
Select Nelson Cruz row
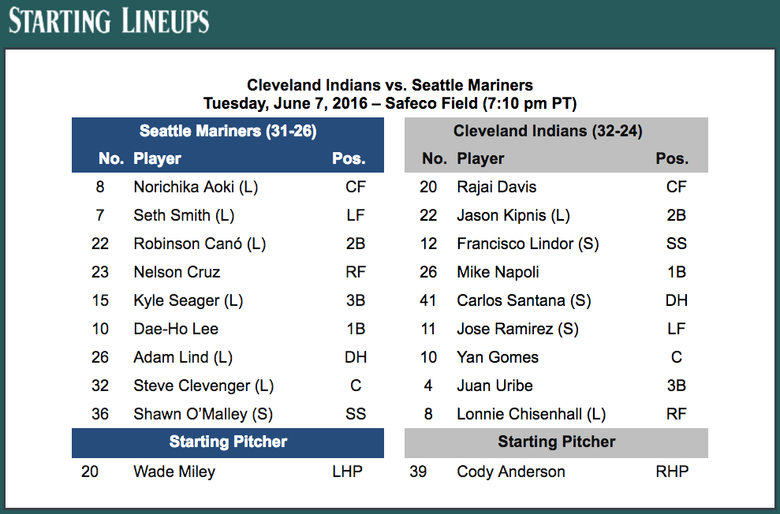[228, 272]
